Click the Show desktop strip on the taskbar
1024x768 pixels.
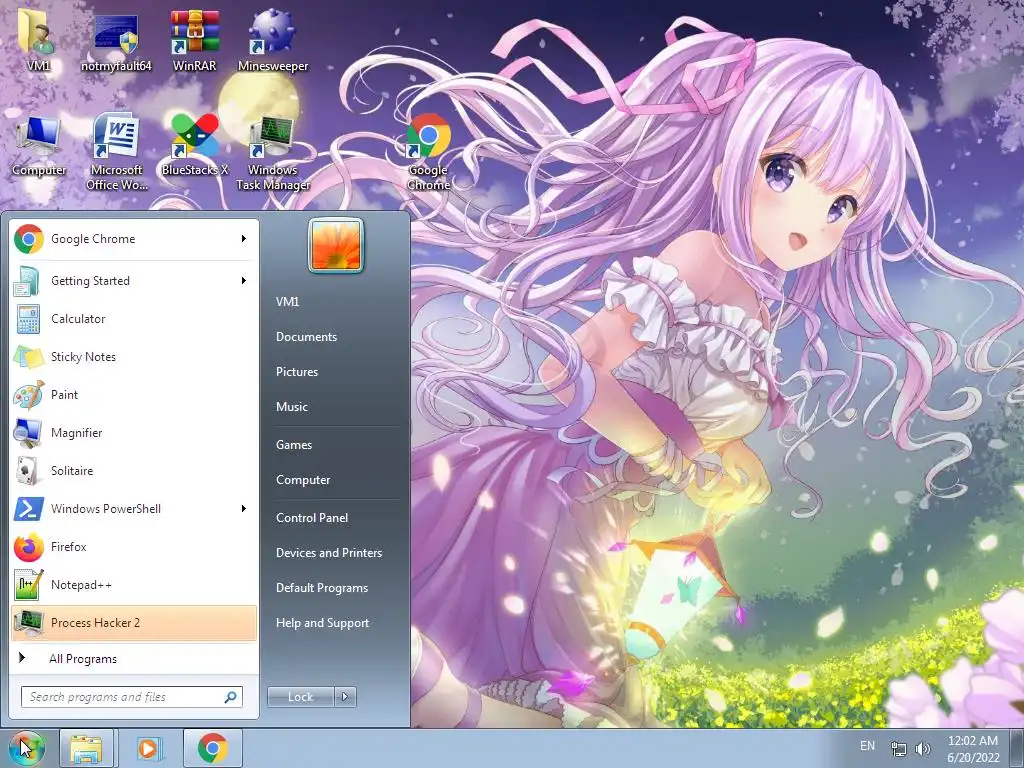click(x=1017, y=748)
